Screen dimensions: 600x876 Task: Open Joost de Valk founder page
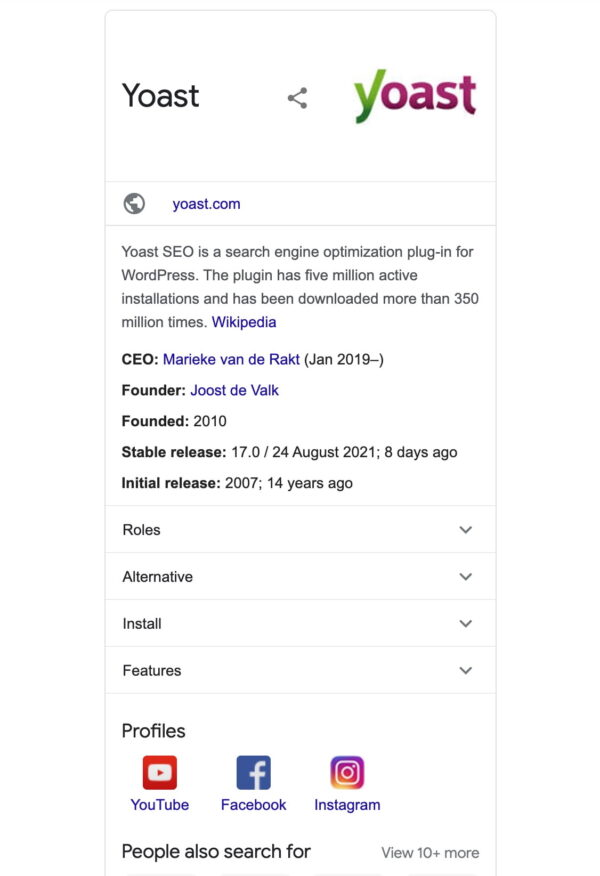[x=233, y=390]
